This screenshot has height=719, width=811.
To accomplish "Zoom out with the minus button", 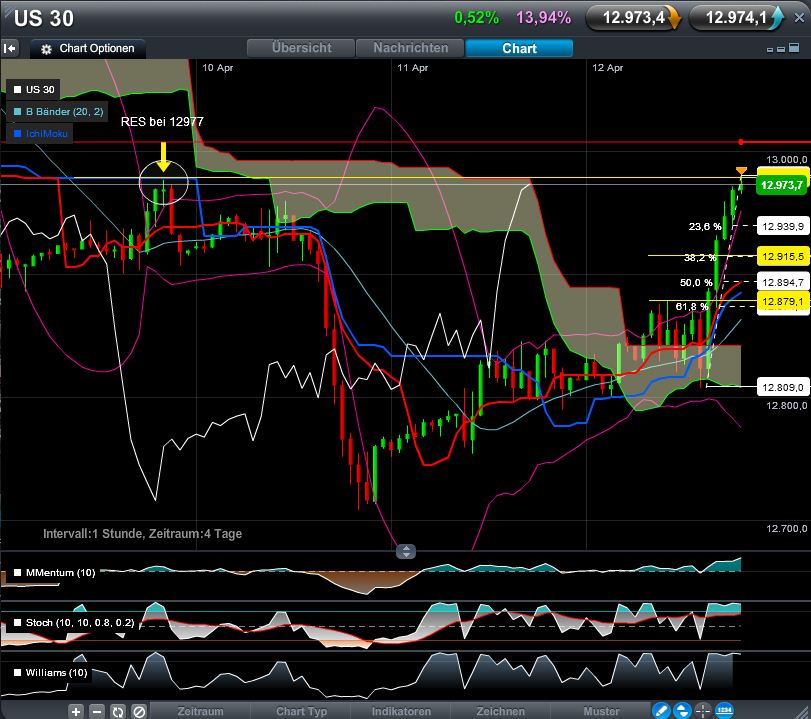I will tap(97, 711).
